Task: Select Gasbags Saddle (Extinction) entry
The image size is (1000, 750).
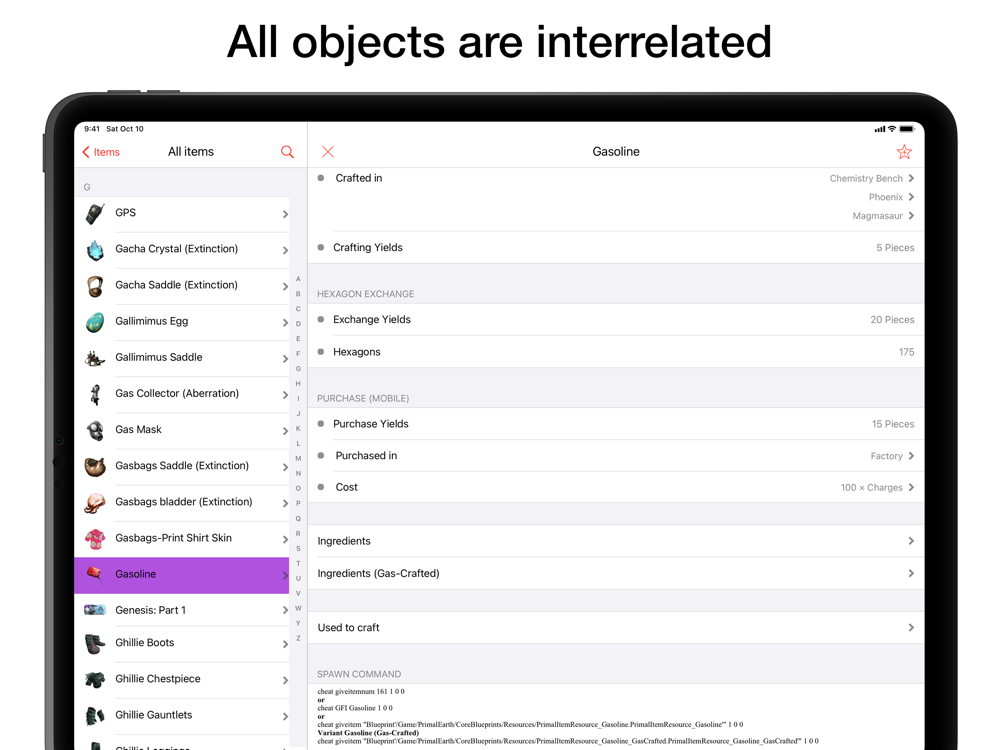Action: [x=181, y=467]
